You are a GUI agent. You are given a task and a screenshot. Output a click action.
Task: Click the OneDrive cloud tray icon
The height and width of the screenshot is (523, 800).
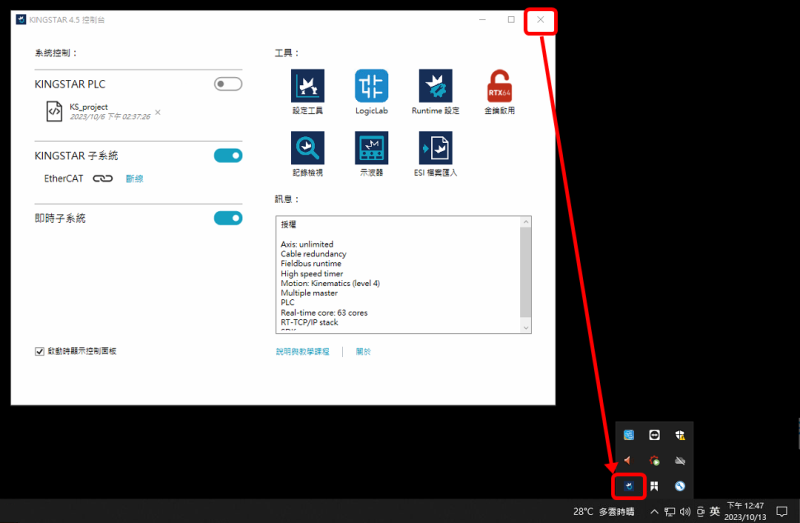(680, 460)
